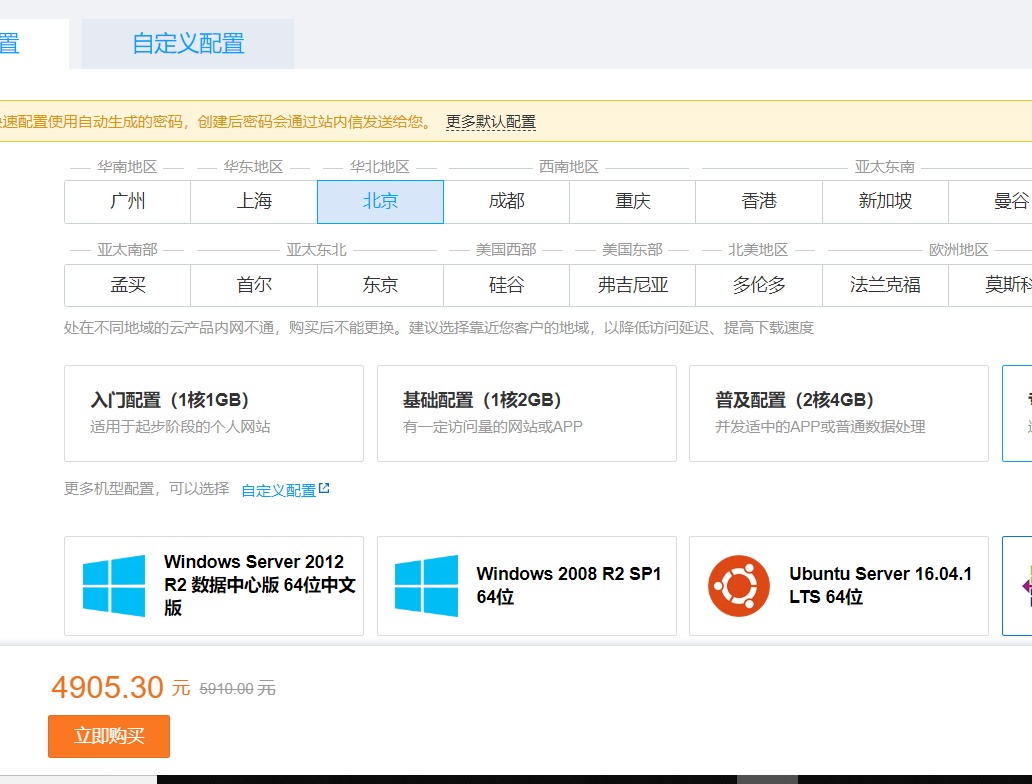Click the Ubuntu Server 16.04.1 logo icon
The width and height of the screenshot is (1032, 784).
739,586
